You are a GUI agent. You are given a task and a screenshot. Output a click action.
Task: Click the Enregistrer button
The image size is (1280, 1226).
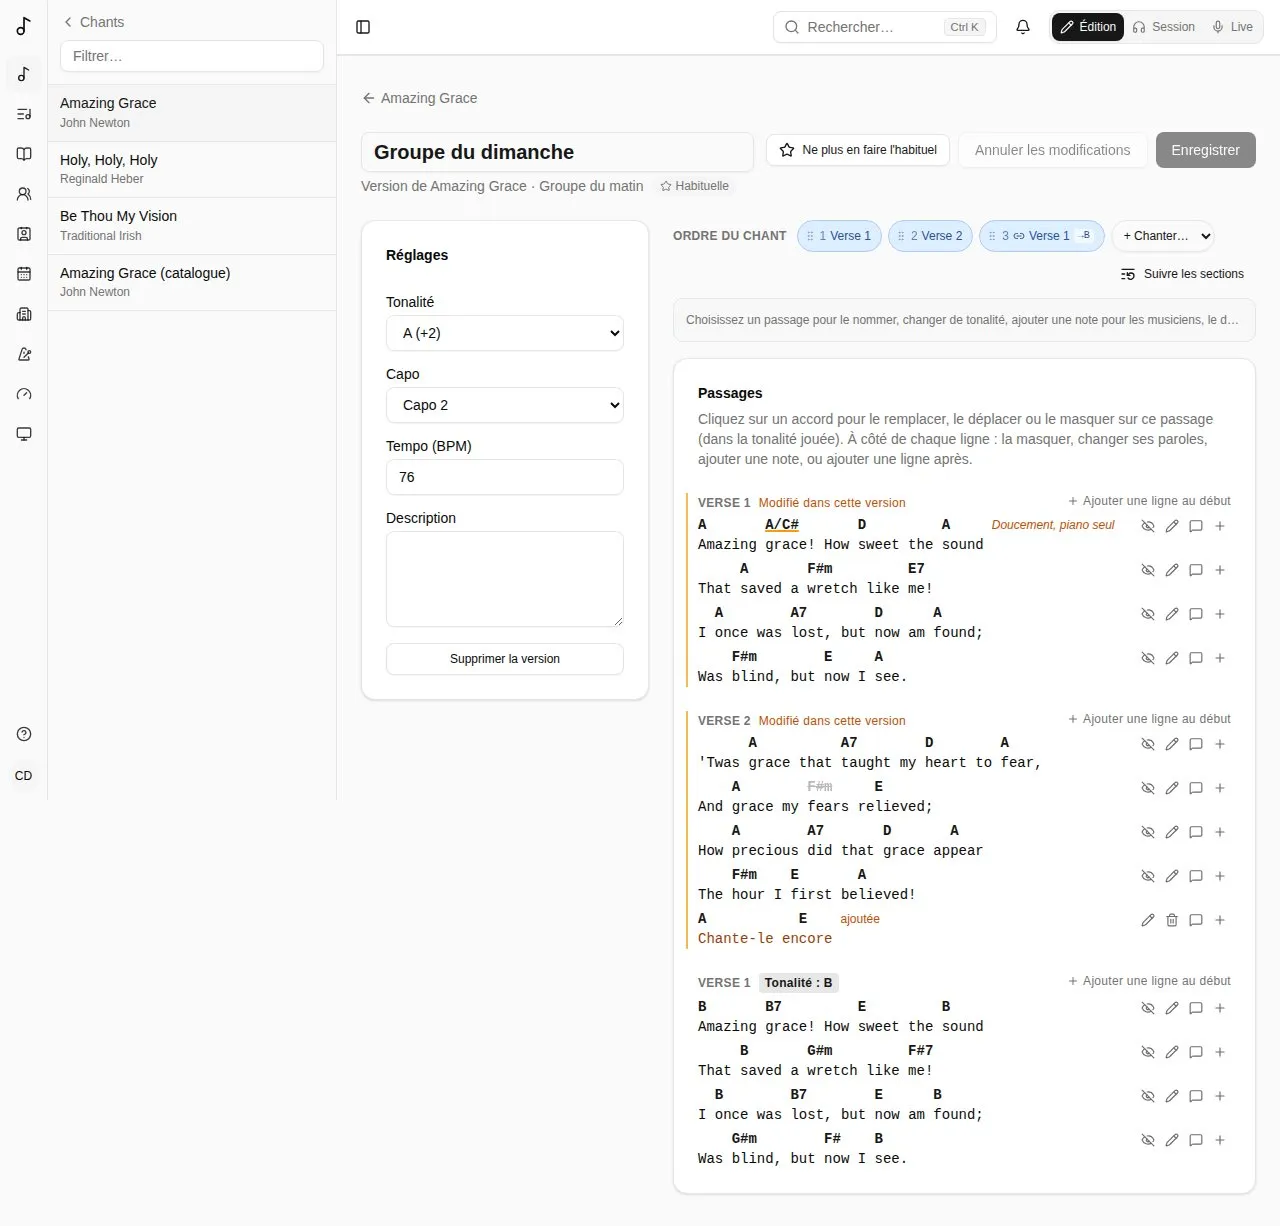point(1206,150)
